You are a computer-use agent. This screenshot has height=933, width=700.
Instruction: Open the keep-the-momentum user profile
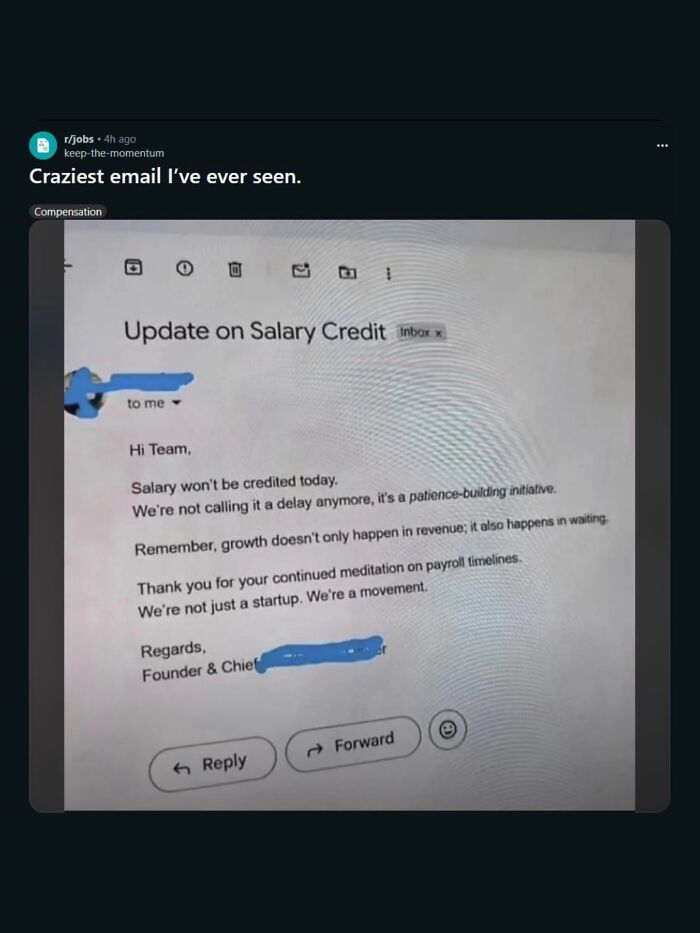coord(114,153)
